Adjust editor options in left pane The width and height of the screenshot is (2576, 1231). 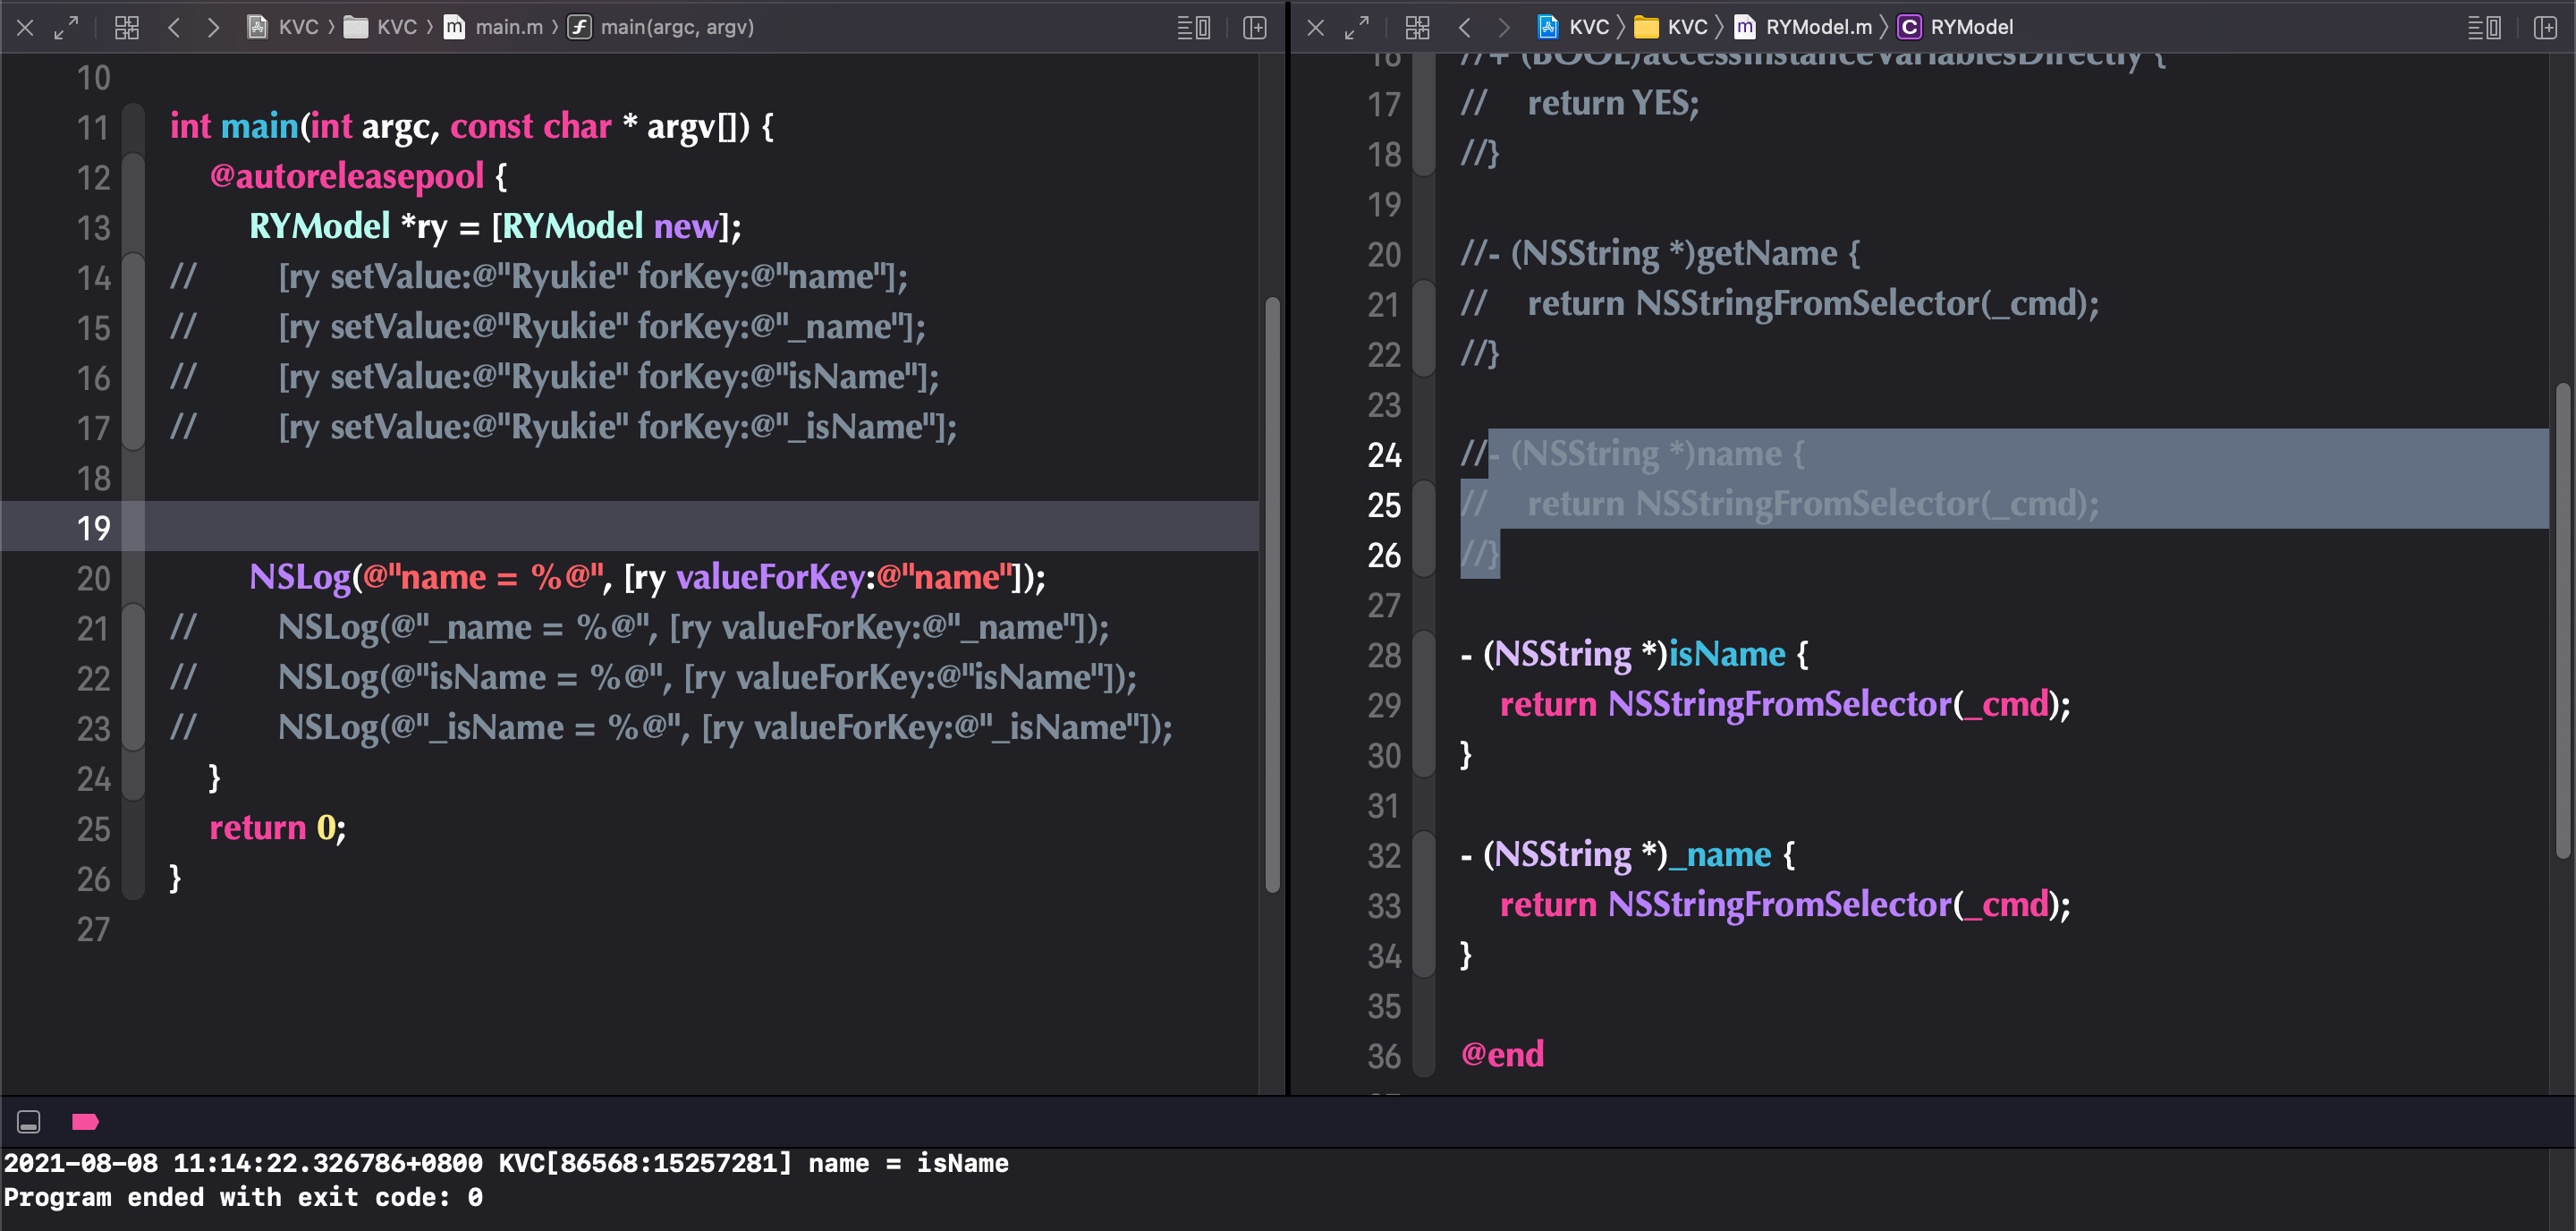[x=1194, y=28]
